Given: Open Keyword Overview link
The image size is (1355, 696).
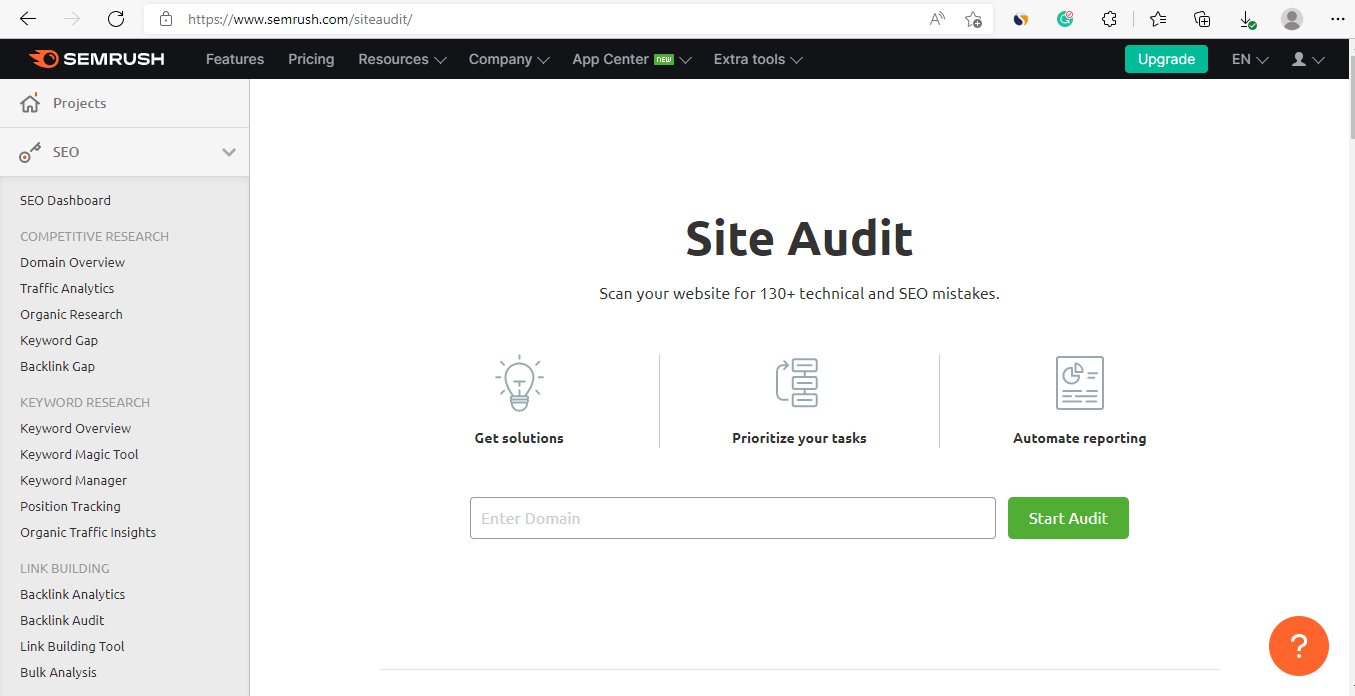Looking at the screenshot, I should 75,428.
